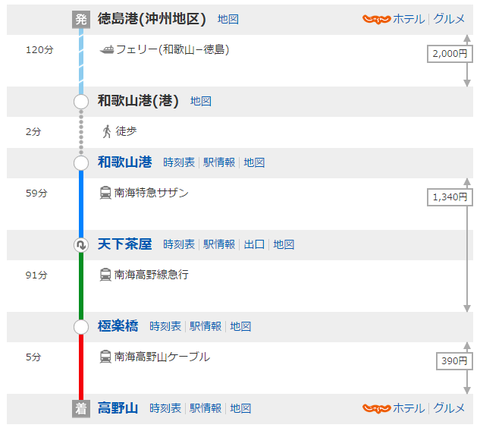Screen dimensions: 480x431
Task: Click the walking person icon beside 徒歩
Action: (x=107, y=131)
